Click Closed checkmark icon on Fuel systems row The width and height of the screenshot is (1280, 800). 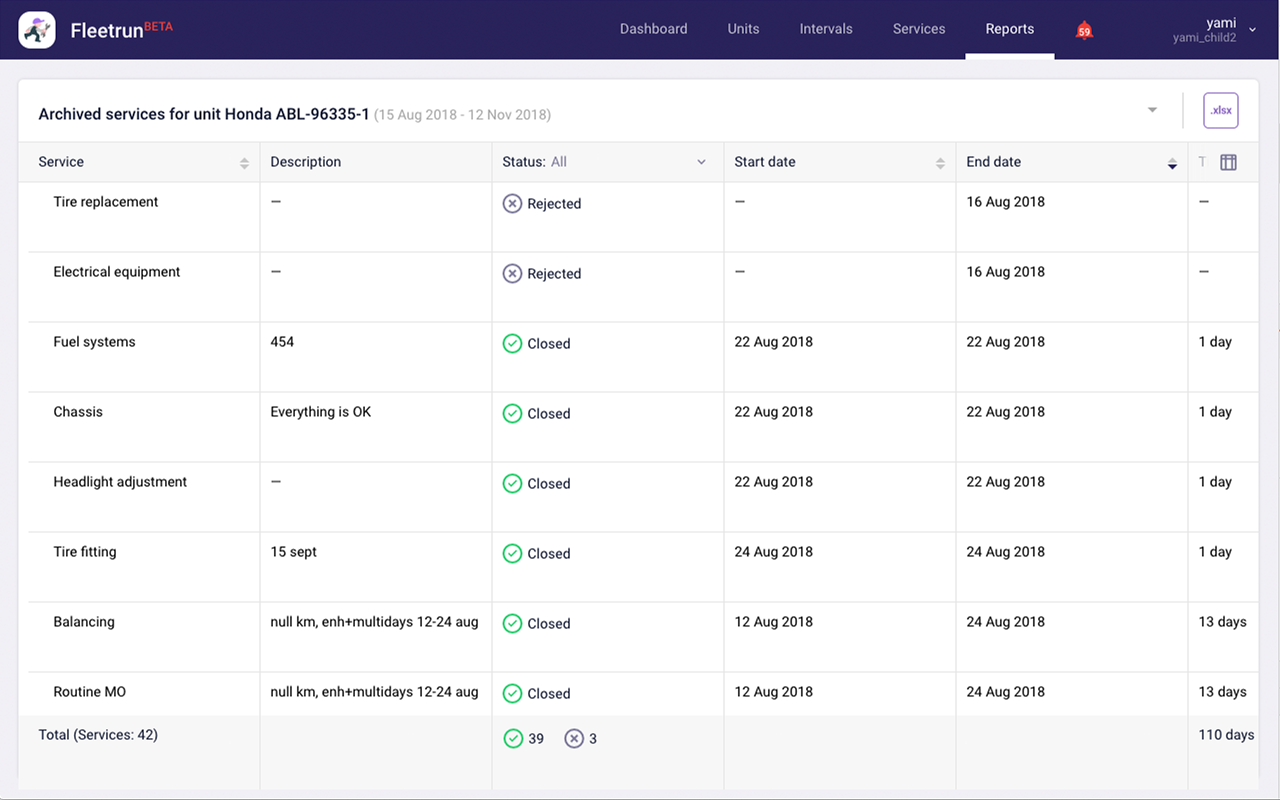512,343
